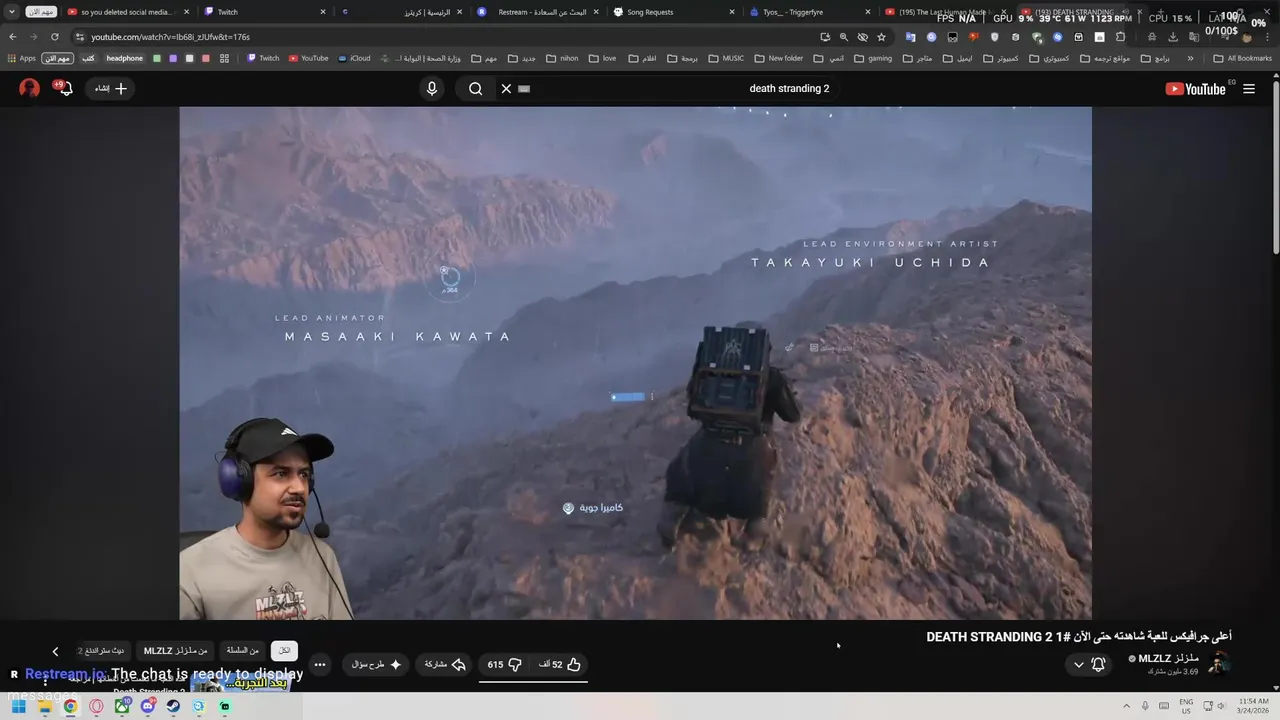Viewport: 1280px width, 720px height.
Task: Click the create video plus button
Action: (111, 88)
